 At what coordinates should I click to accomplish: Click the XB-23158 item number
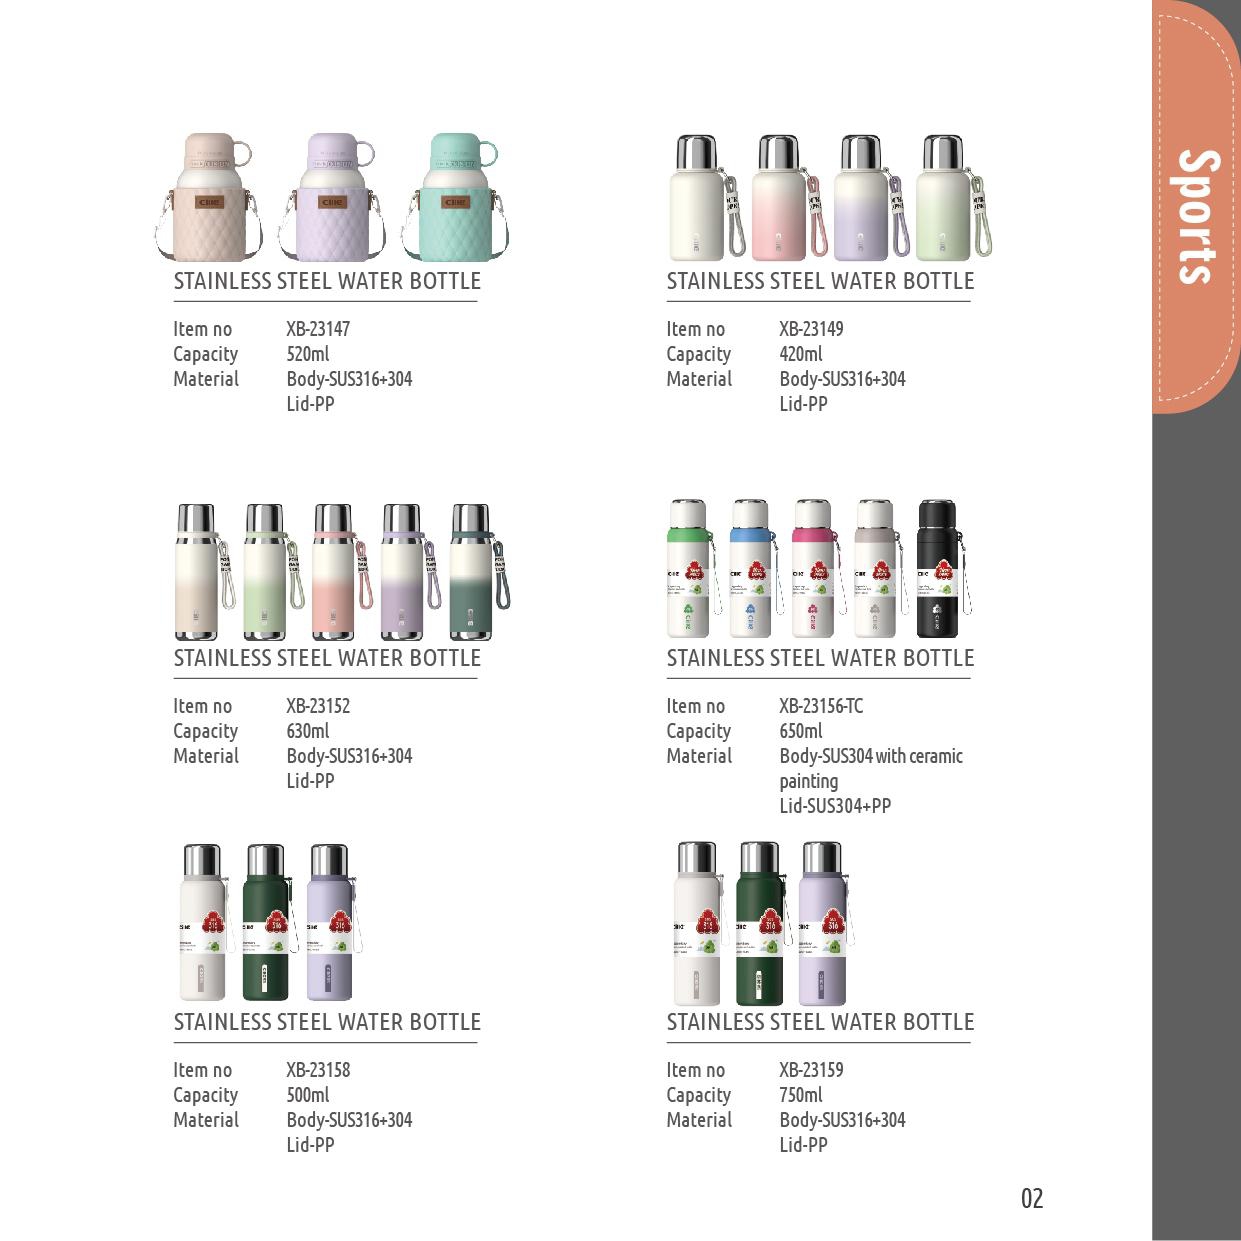tap(318, 1070)
